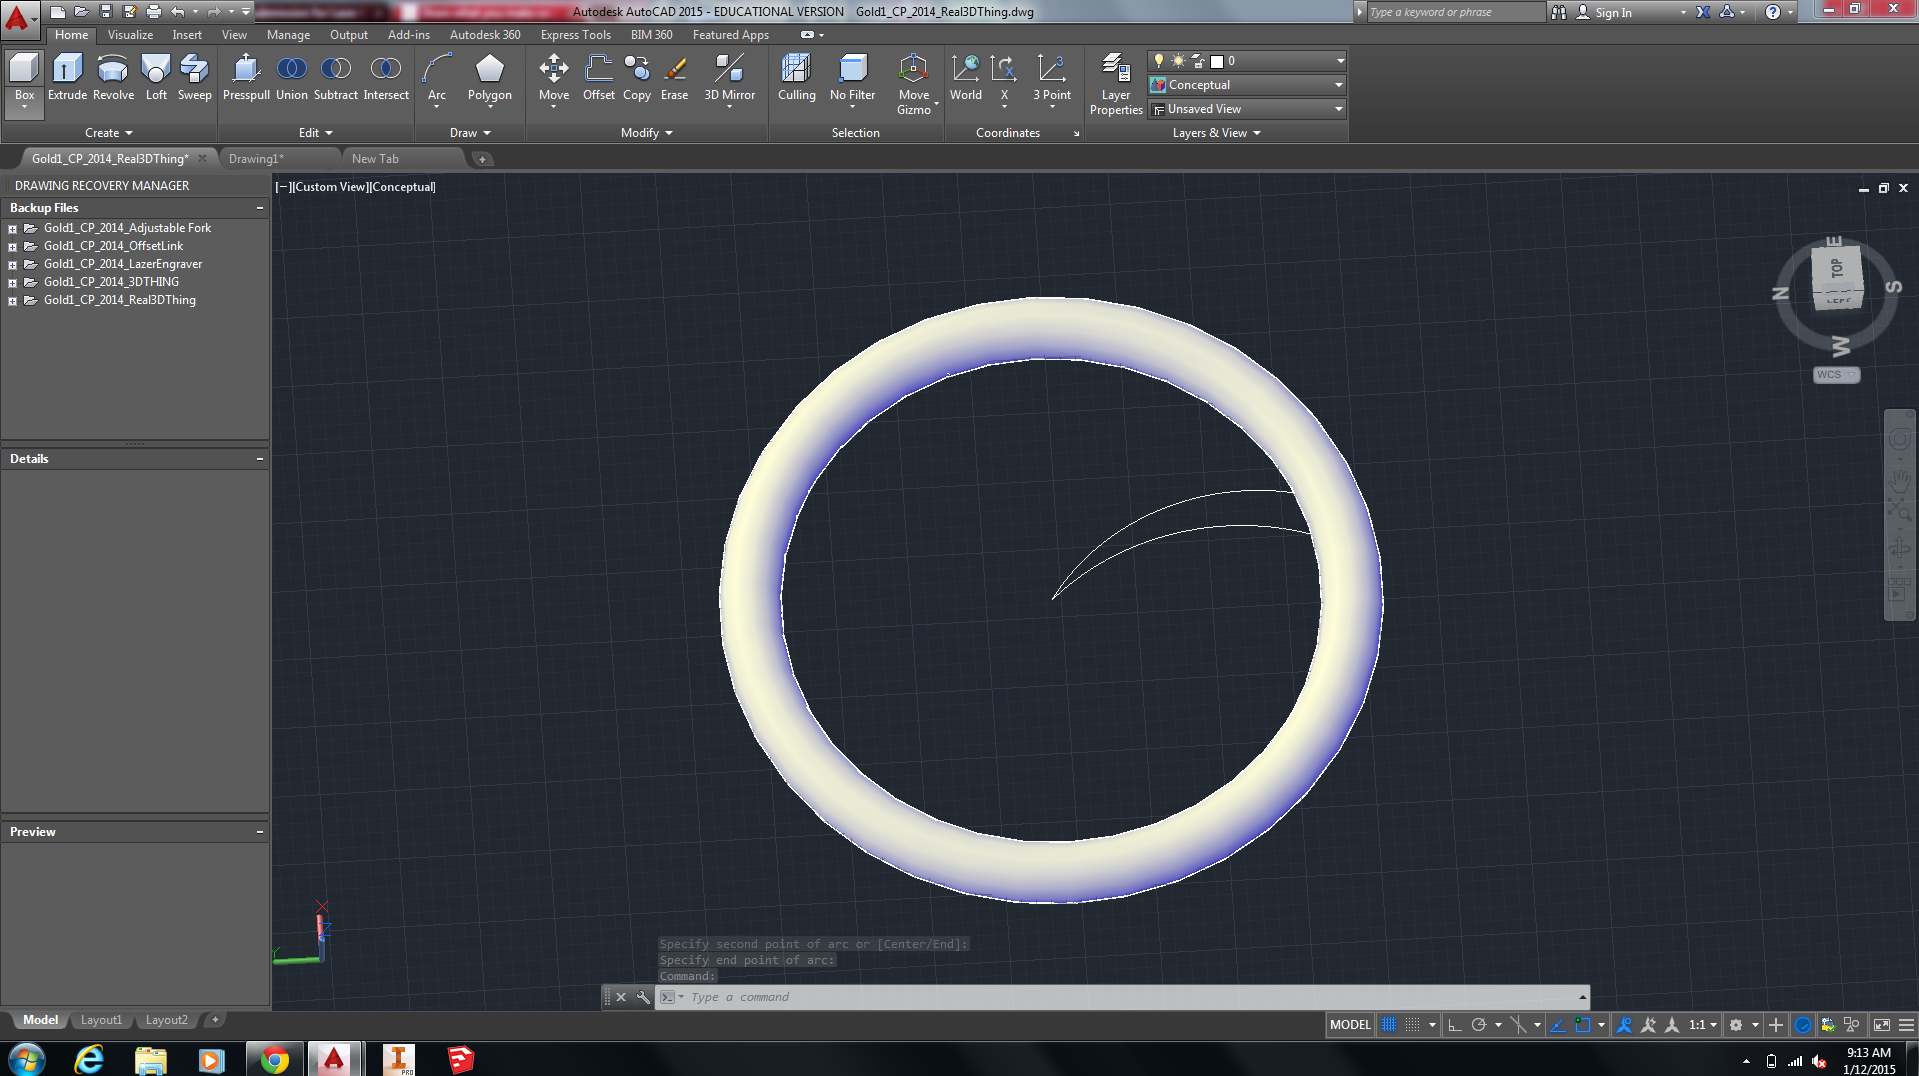The width and height of the screenshot is (1919, 1076).
Task: Click the Sign In link
Action: click(x=1612, y=13)
